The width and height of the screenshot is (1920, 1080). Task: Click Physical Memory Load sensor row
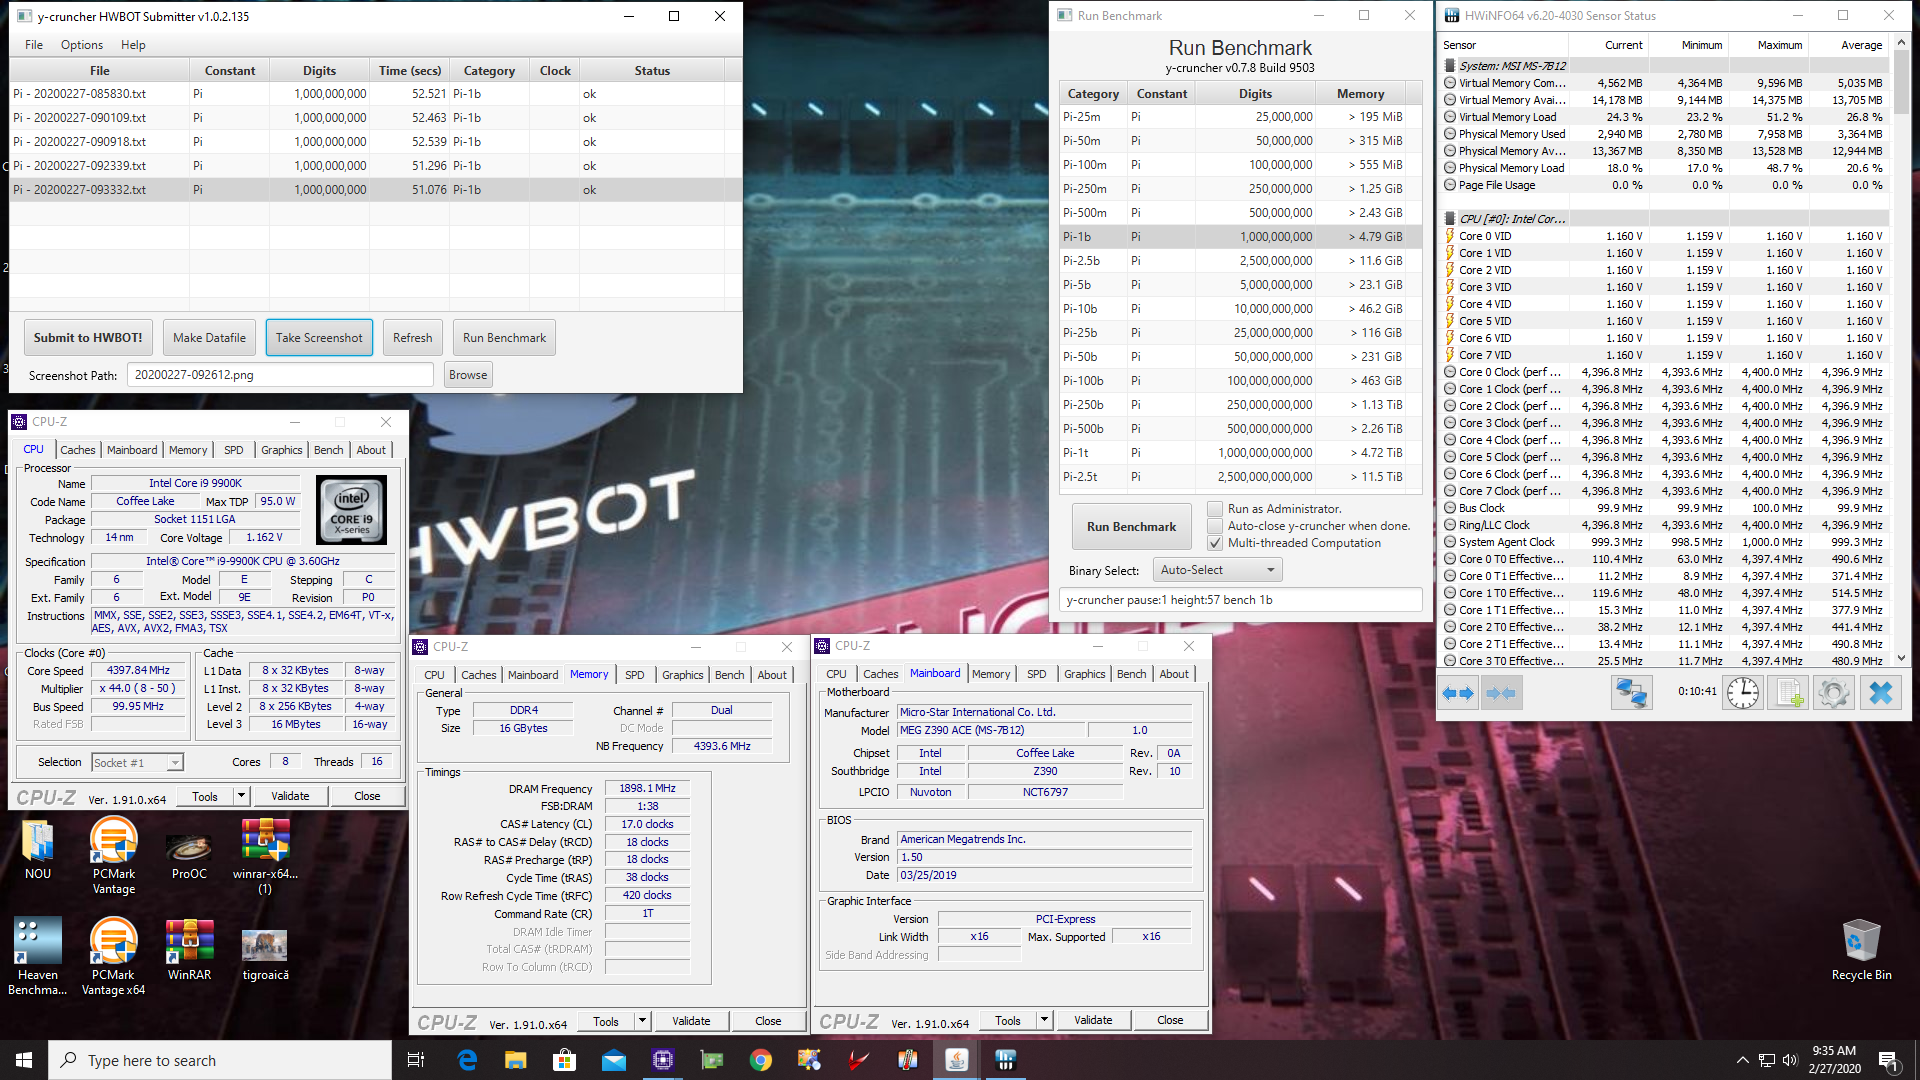point(1665,168)
